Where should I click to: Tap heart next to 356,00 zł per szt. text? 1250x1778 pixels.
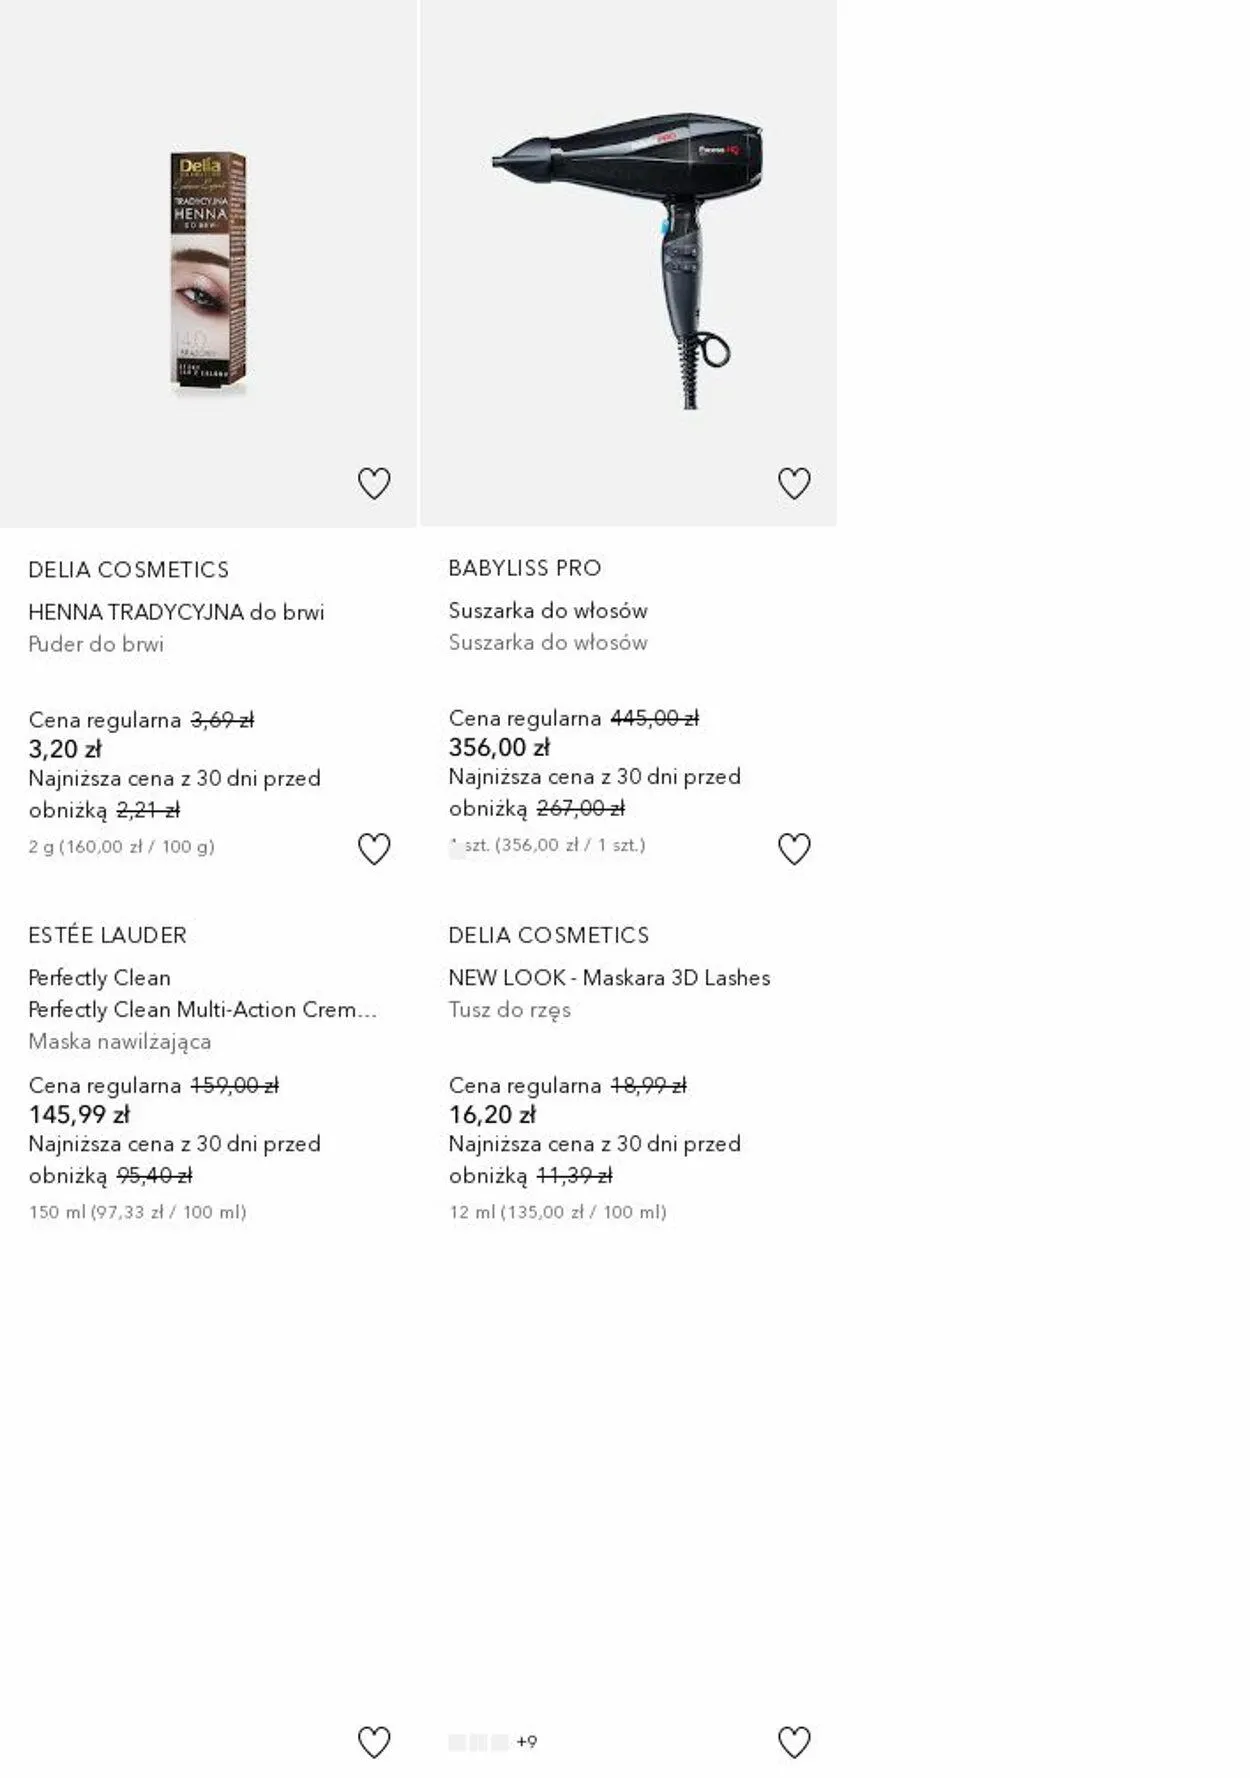click(x=794, y=849)
